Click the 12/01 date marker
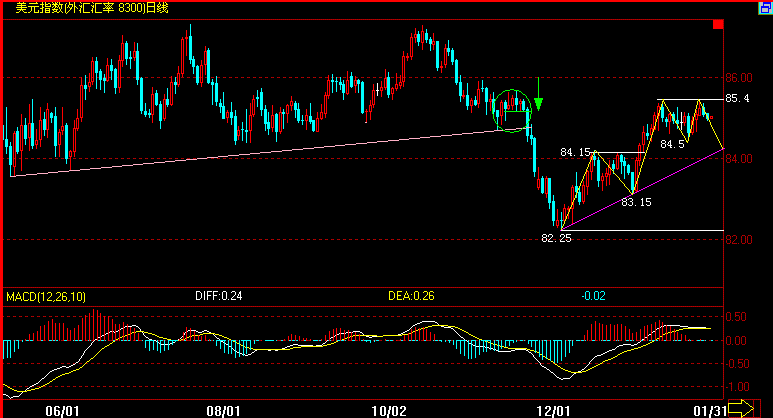 [x=553, y=411]
